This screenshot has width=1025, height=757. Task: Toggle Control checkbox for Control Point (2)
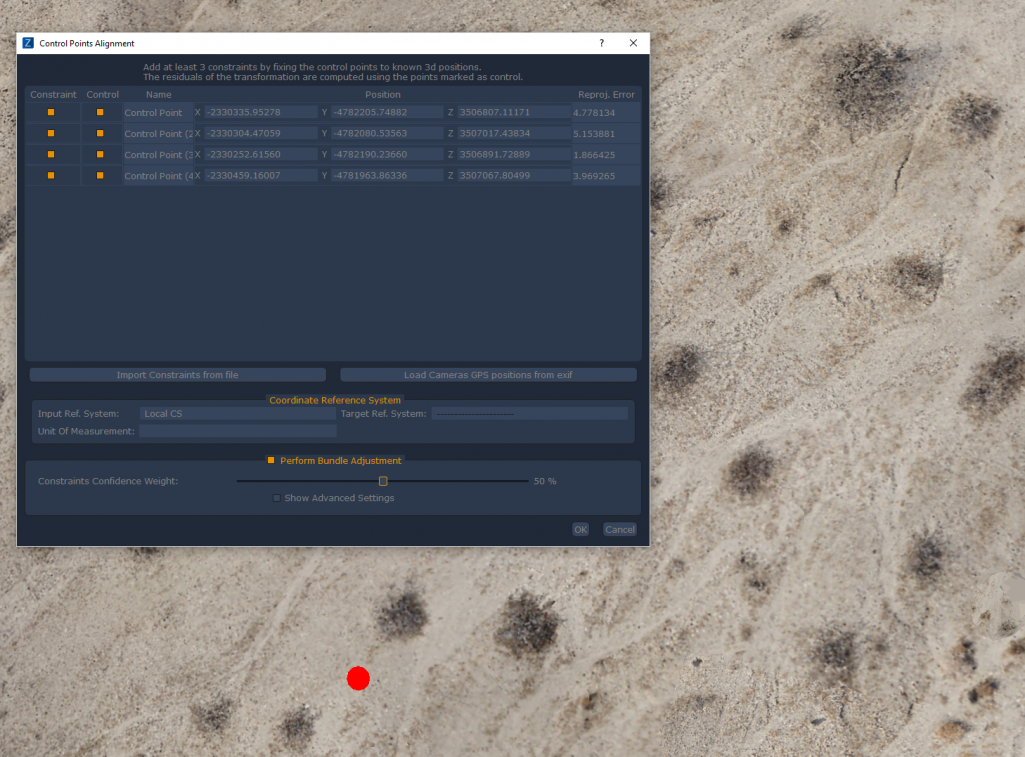pyautogui.click(x=100, y=133)
